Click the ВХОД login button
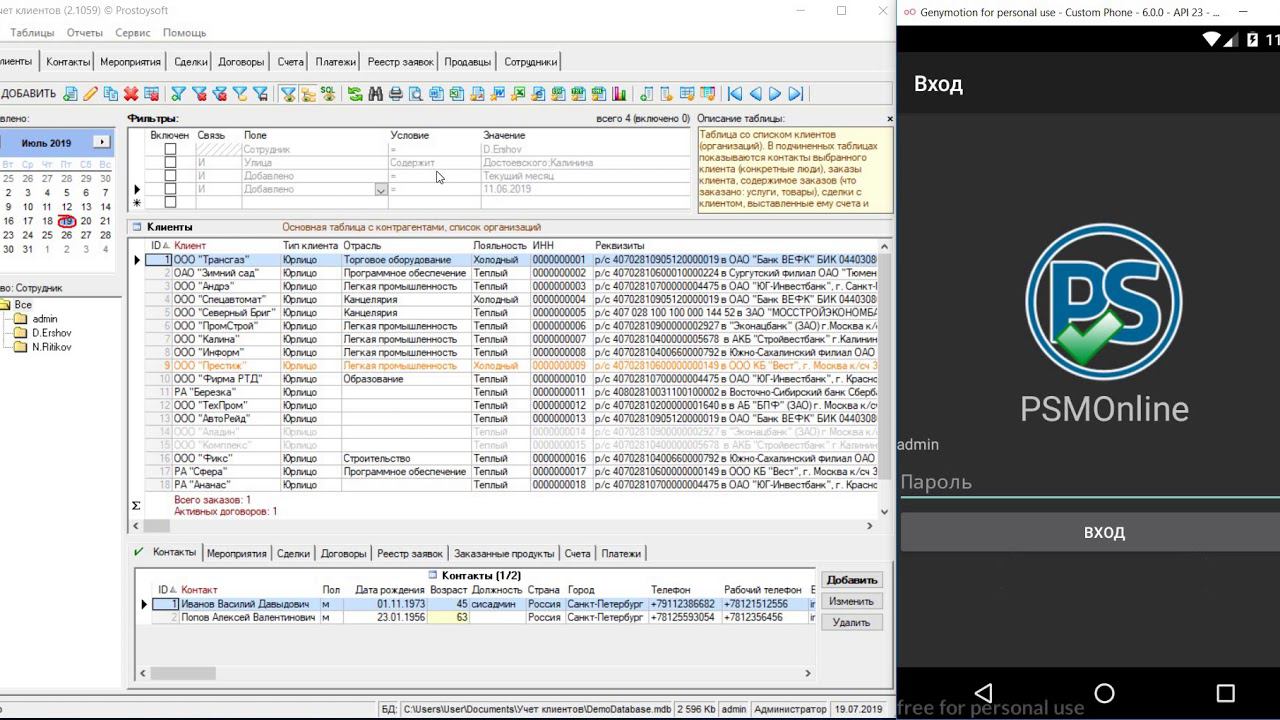This screenshot has height=720, width=1280. (x=1103, y=532)
